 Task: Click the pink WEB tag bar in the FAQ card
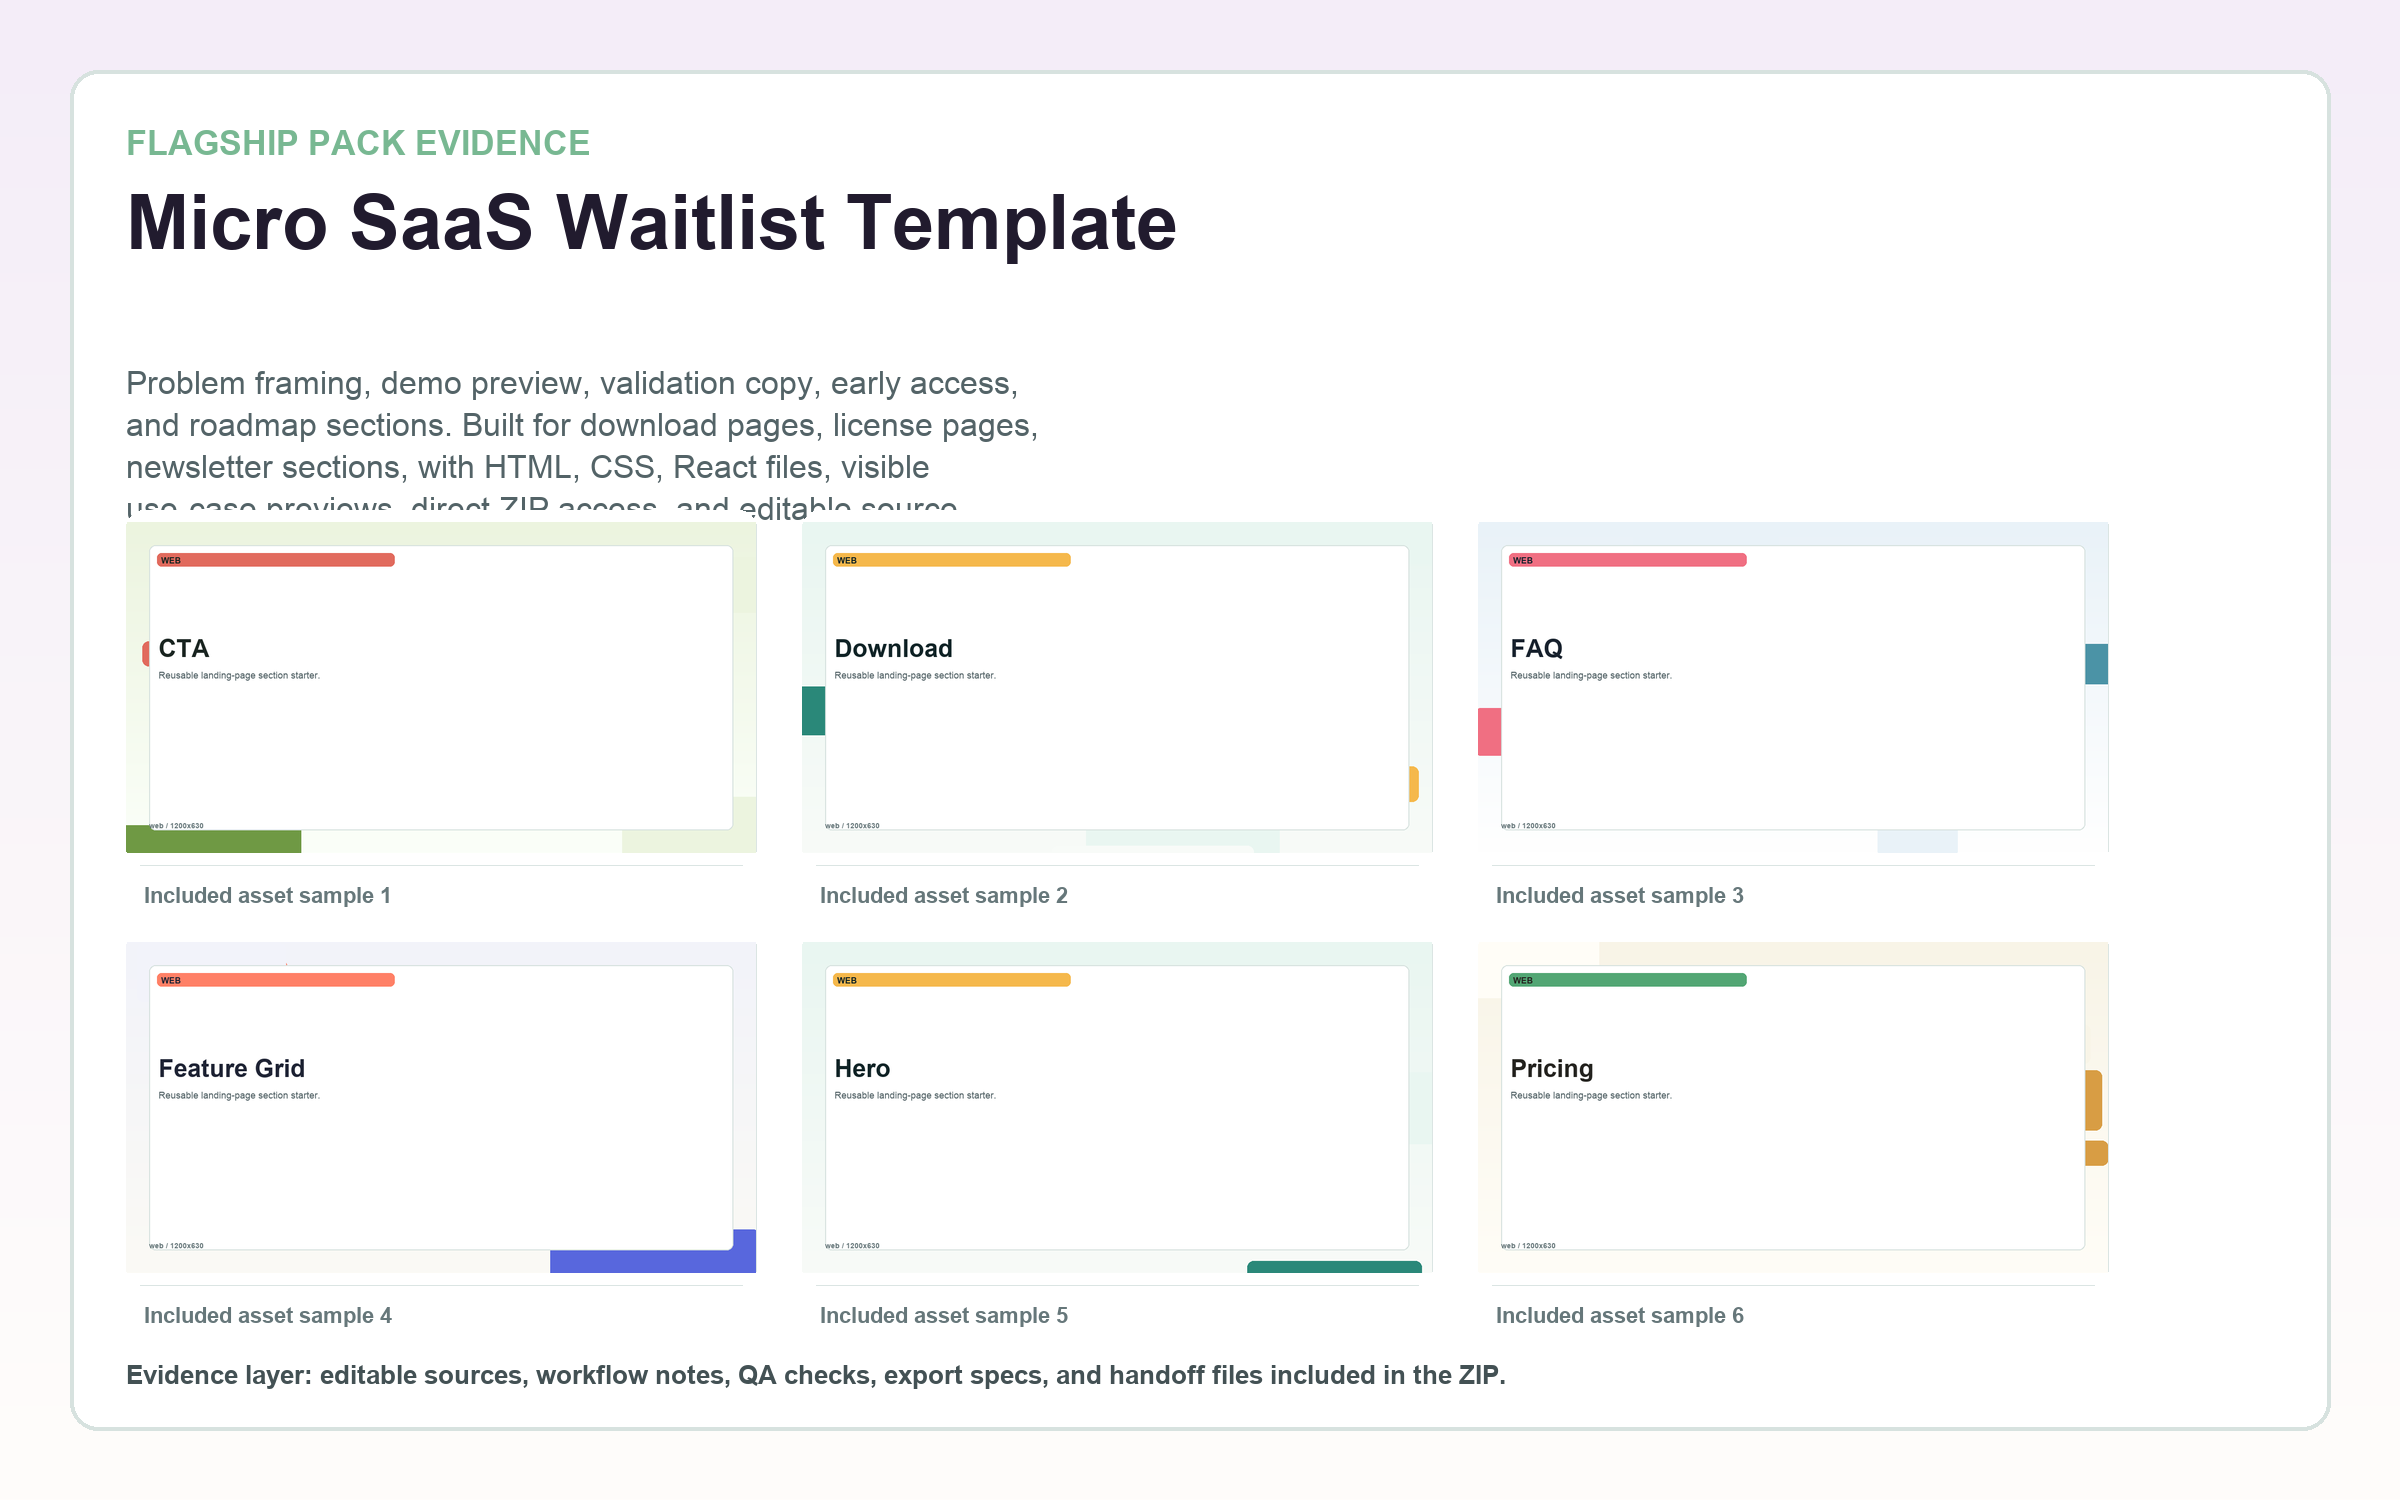tap(1628, 560)
